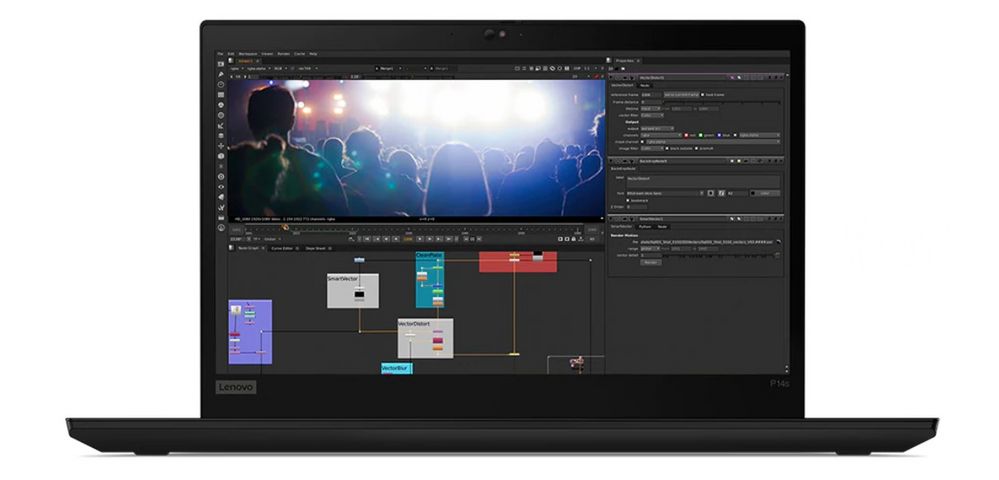
Task: Switch to the Python tab in SmartVector panel
Action: (x=645, y=227)
